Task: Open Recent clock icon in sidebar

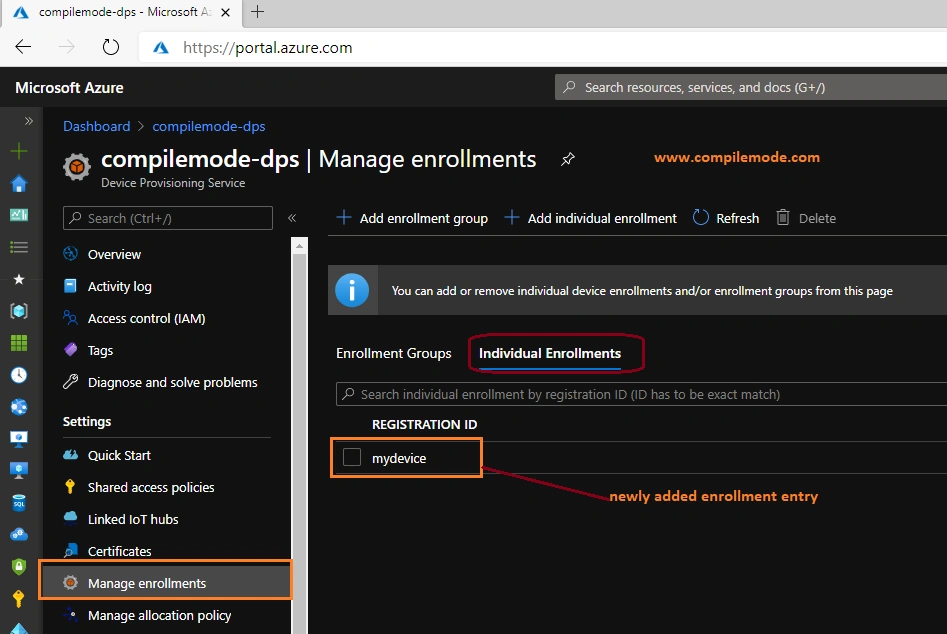Action: click(19, 375)
